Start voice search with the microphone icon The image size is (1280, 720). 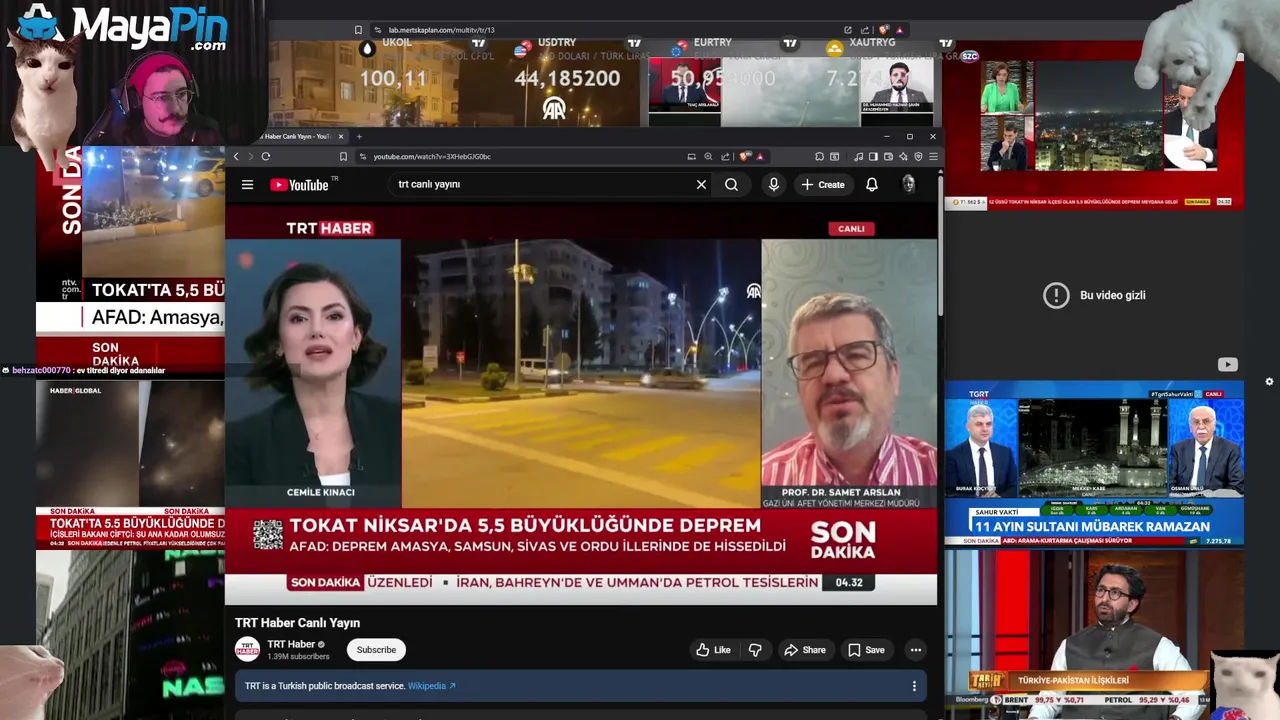[773, 185]
